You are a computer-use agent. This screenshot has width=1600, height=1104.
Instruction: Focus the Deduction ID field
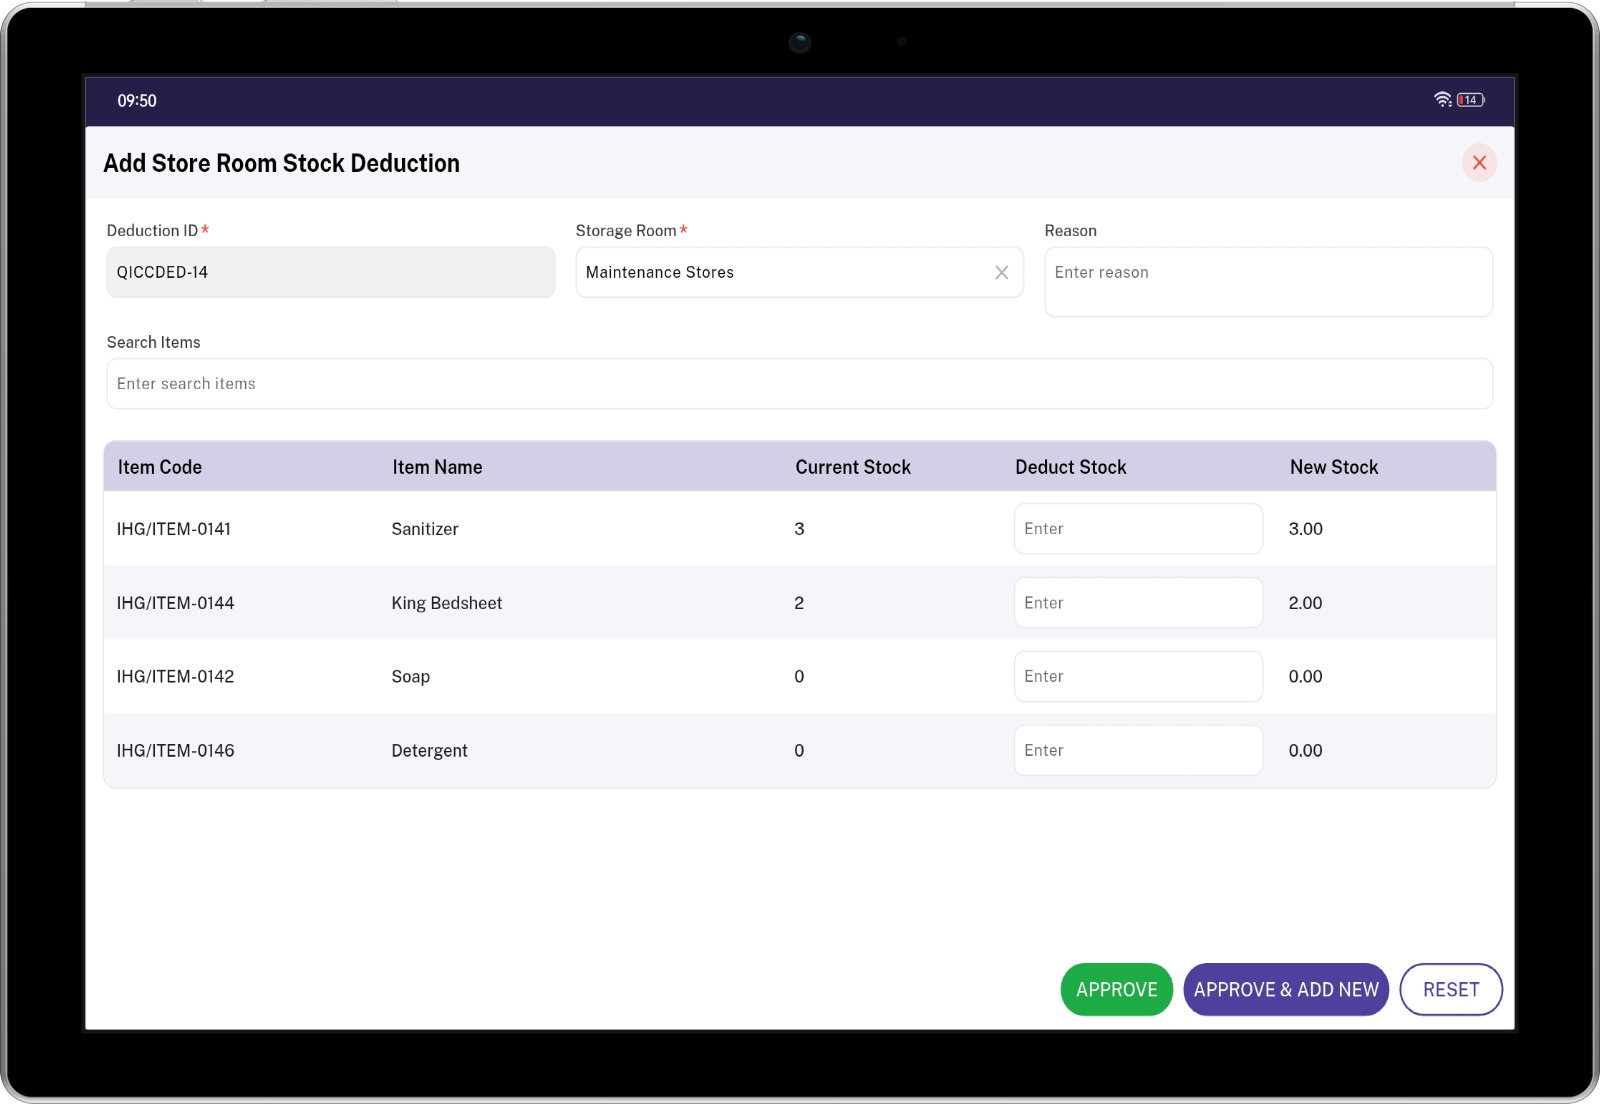tap(330, 272)
